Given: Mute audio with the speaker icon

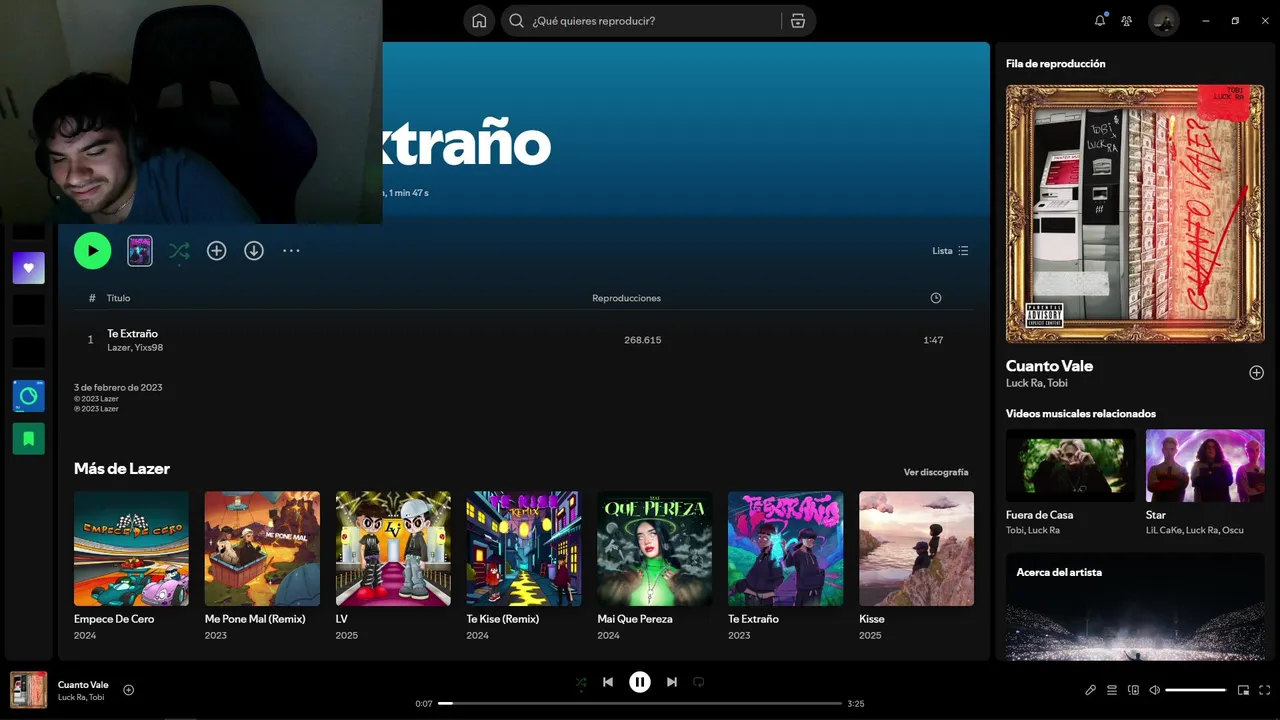Looking at the screenshot, I should click(1154, 690).
